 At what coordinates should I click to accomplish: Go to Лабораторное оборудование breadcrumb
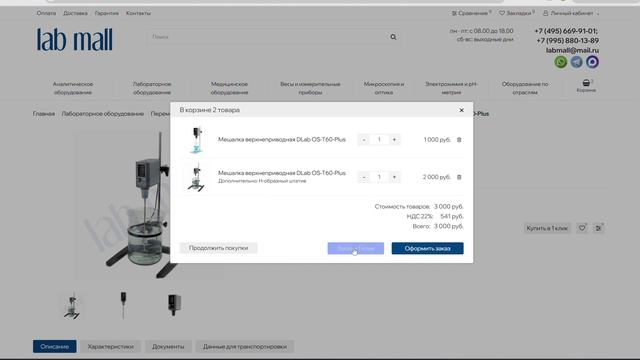click(102, 114)
